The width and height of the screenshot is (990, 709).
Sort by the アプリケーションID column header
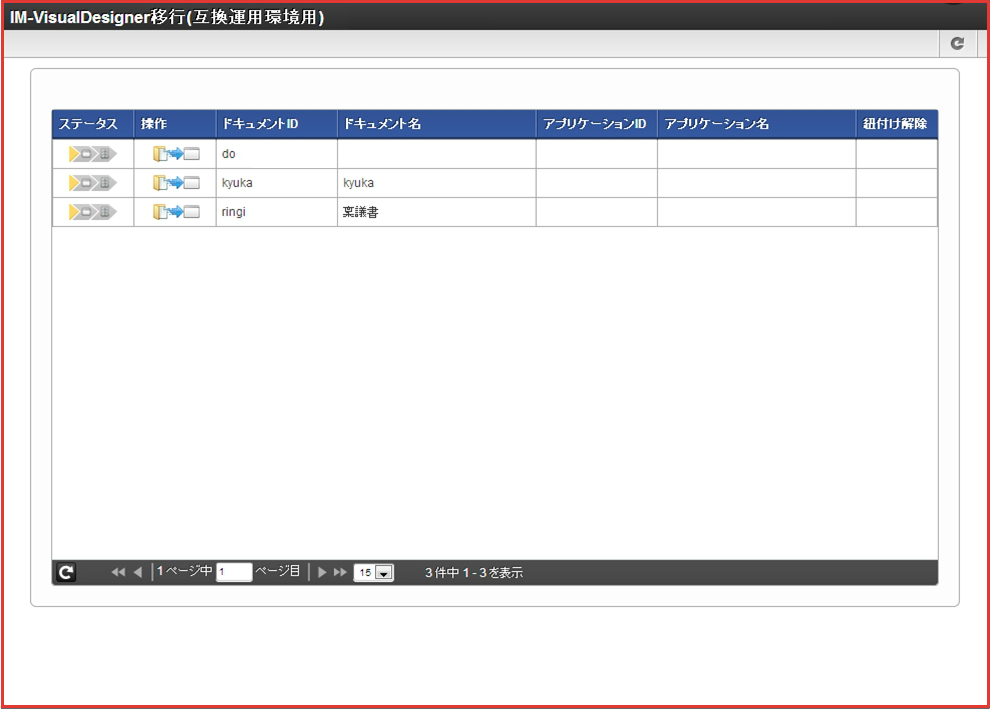tap(597, 124)
